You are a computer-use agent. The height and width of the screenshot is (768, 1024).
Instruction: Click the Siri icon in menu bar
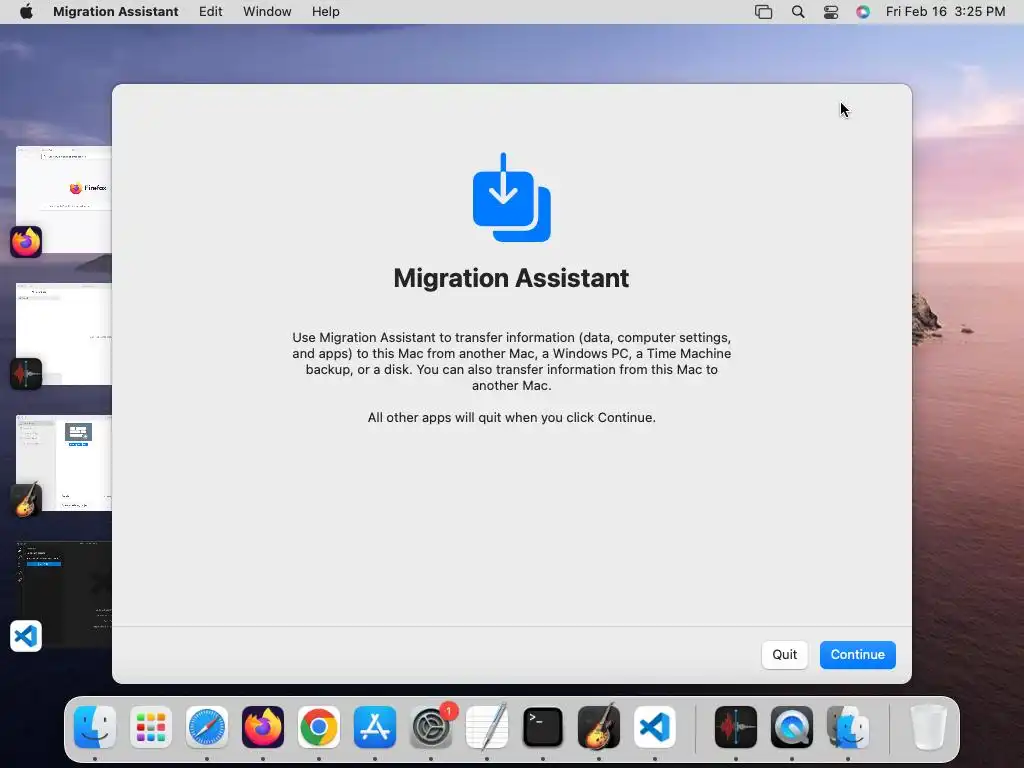point(863,12)
